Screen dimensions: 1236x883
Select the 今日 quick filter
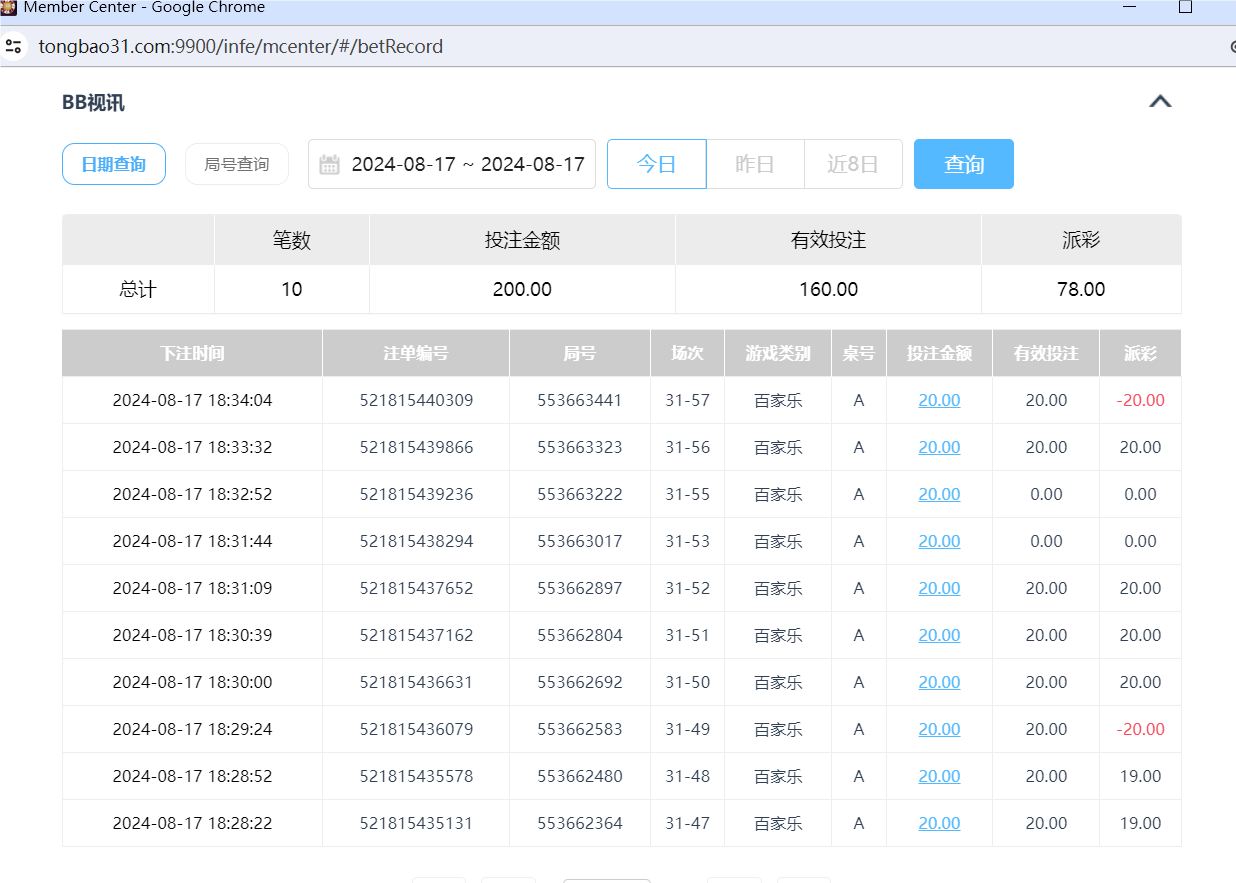pos(656,163)
